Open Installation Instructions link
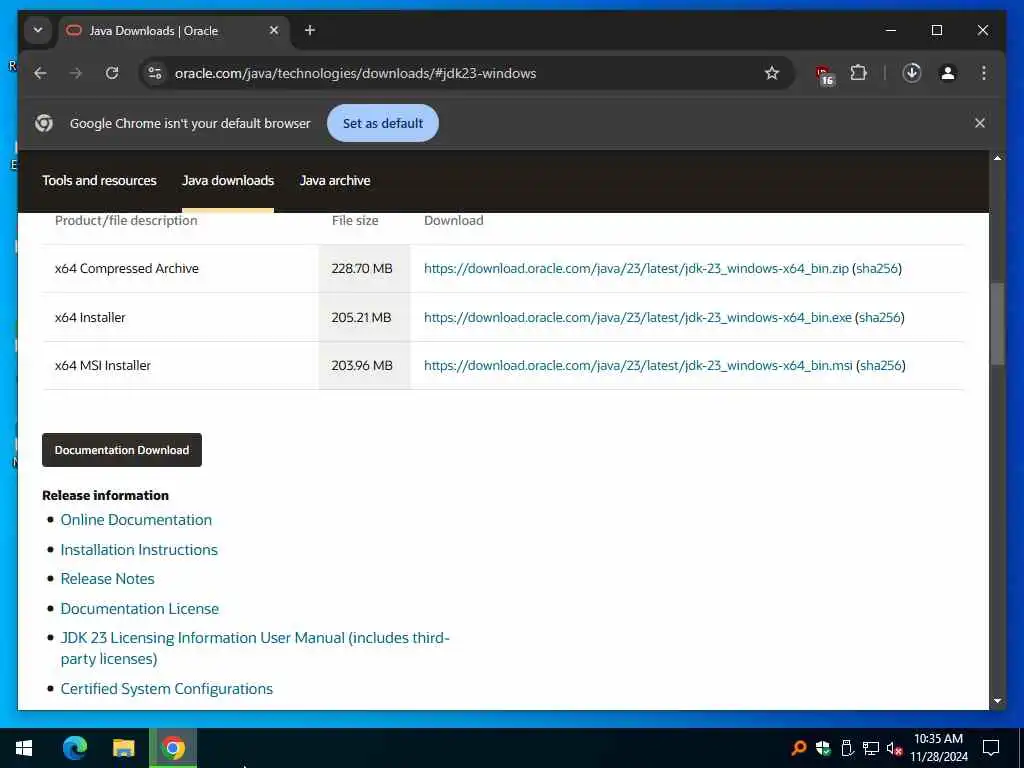Viewport: 1024px width, 768px height. click(x=139, y=550)
